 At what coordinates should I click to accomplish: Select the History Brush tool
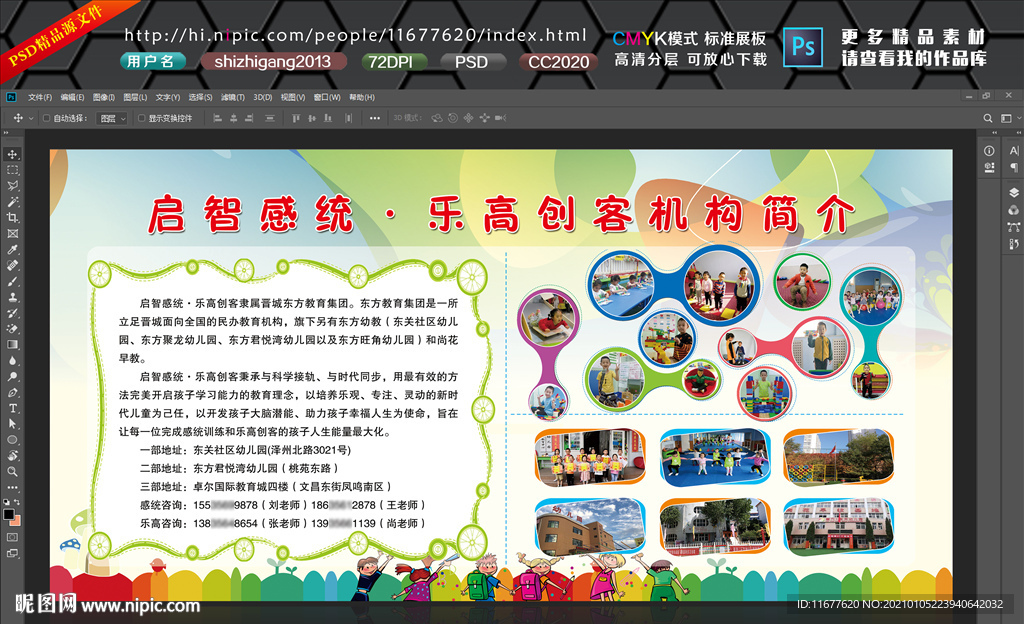12,313
